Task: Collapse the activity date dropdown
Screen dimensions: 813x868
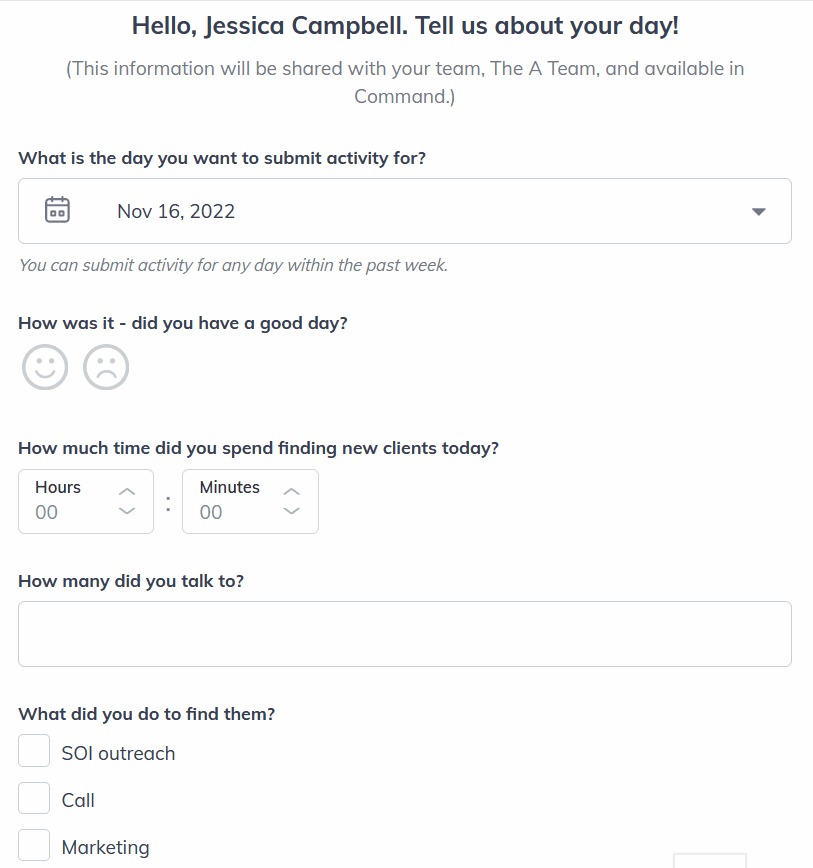Action: pyautogui.click(x=758, y=211)
